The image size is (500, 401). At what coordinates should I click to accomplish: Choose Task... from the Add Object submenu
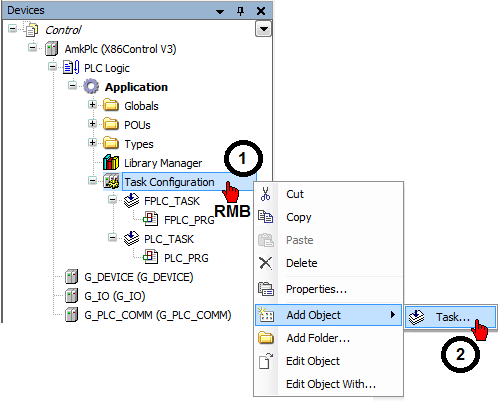[x=451, y=317]
